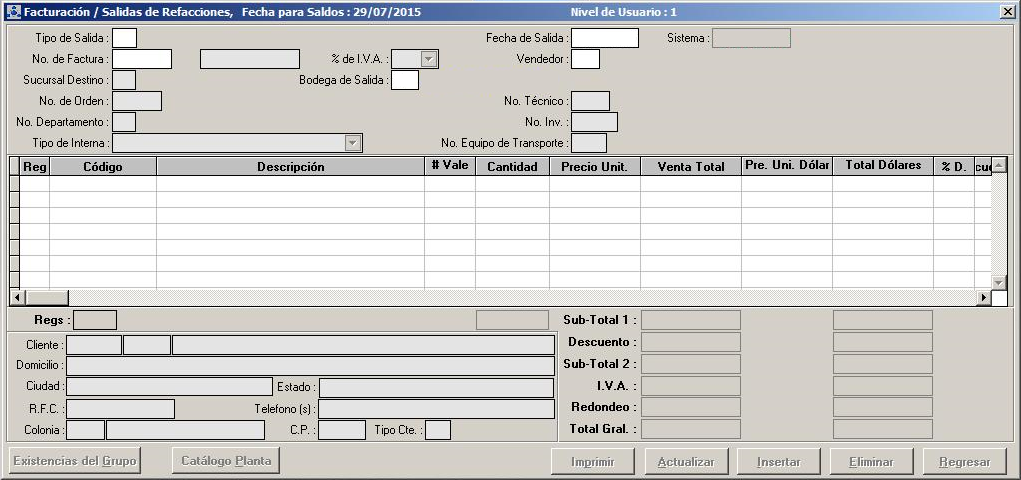Select the Descripción column header
Viewport: 1021px width, 480px height.
290,167
